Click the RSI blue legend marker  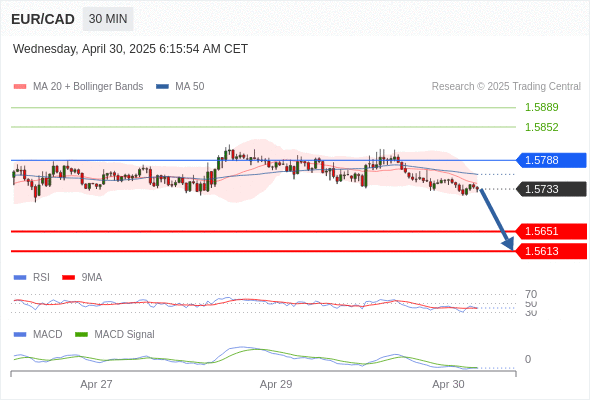click(20, 278)
